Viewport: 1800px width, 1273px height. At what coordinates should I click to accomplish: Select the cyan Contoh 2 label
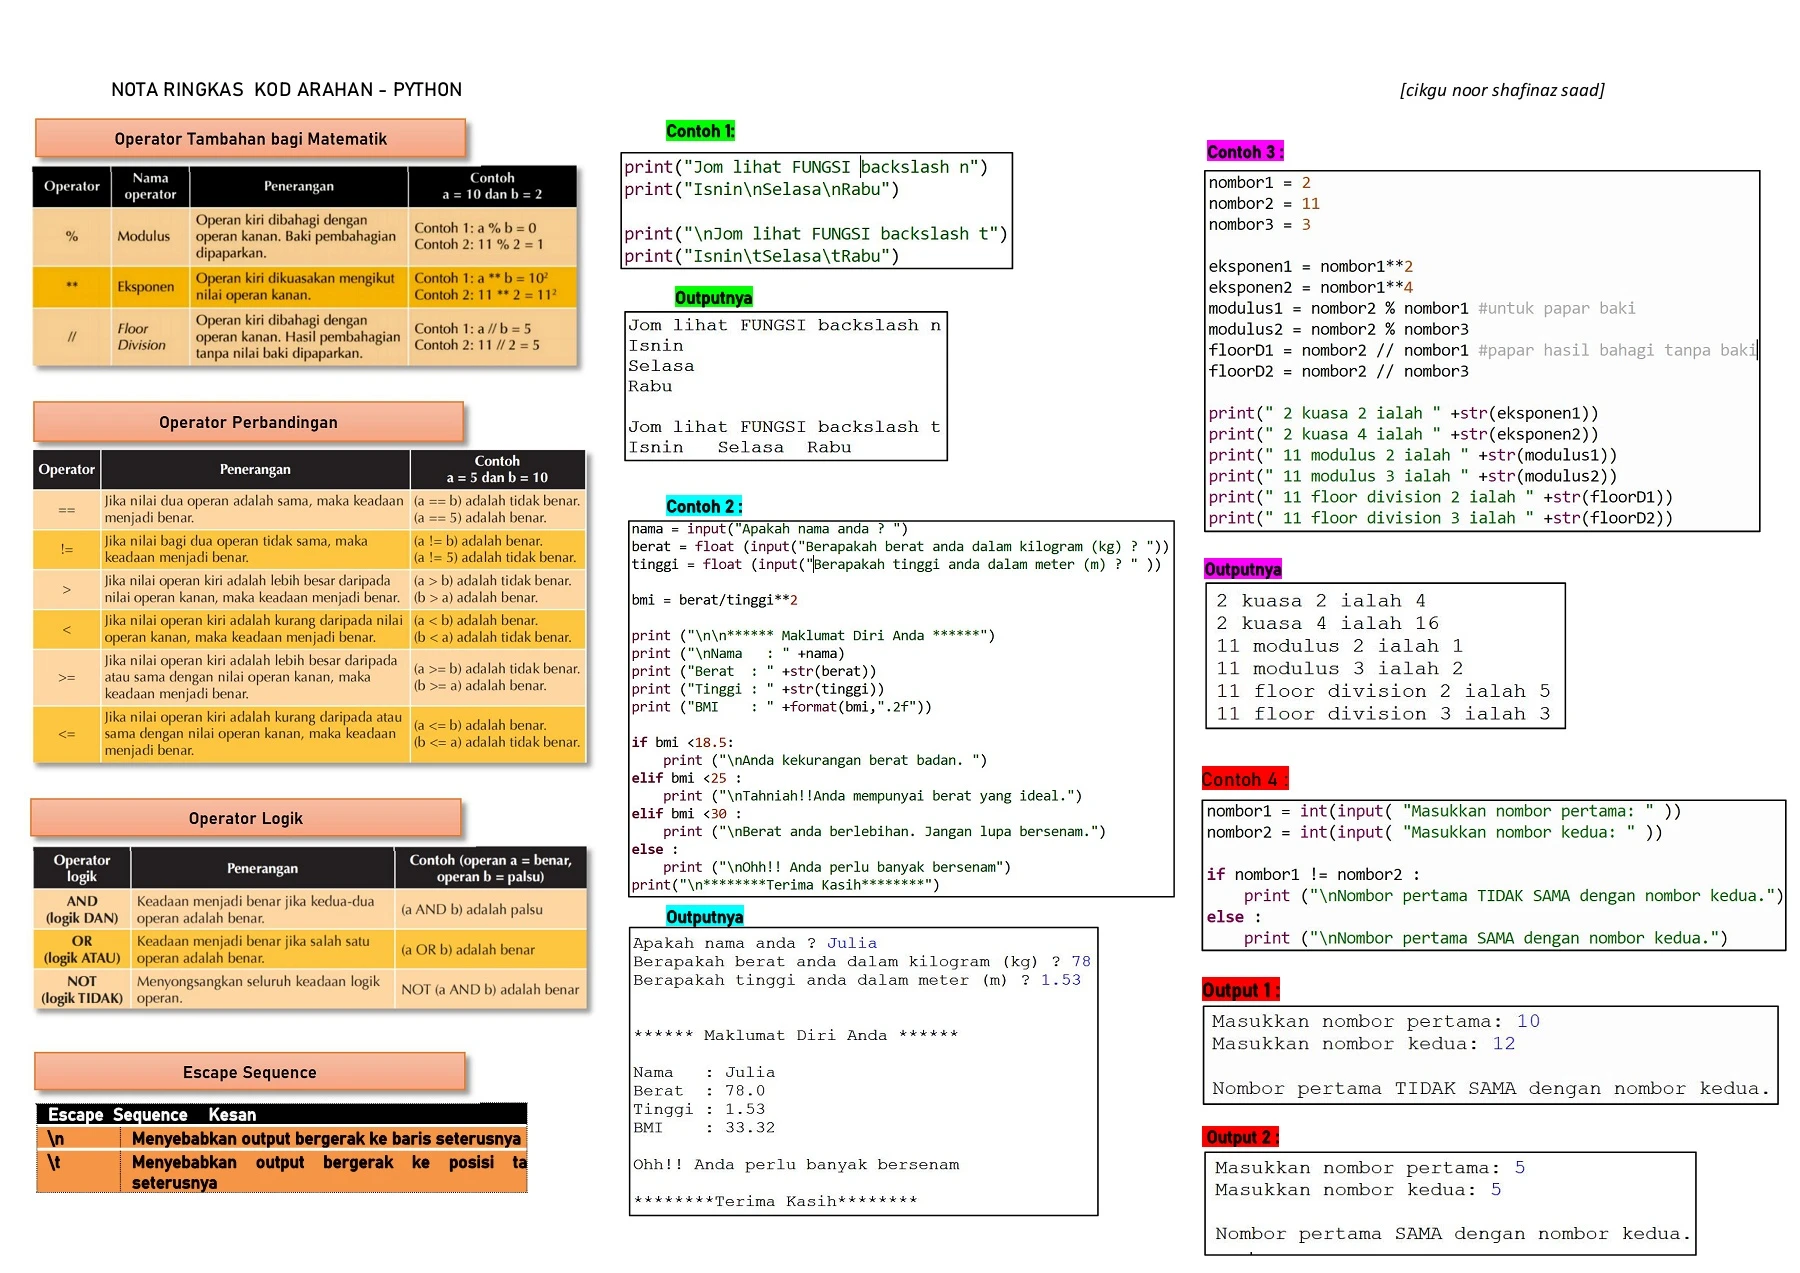pos(704,506)
